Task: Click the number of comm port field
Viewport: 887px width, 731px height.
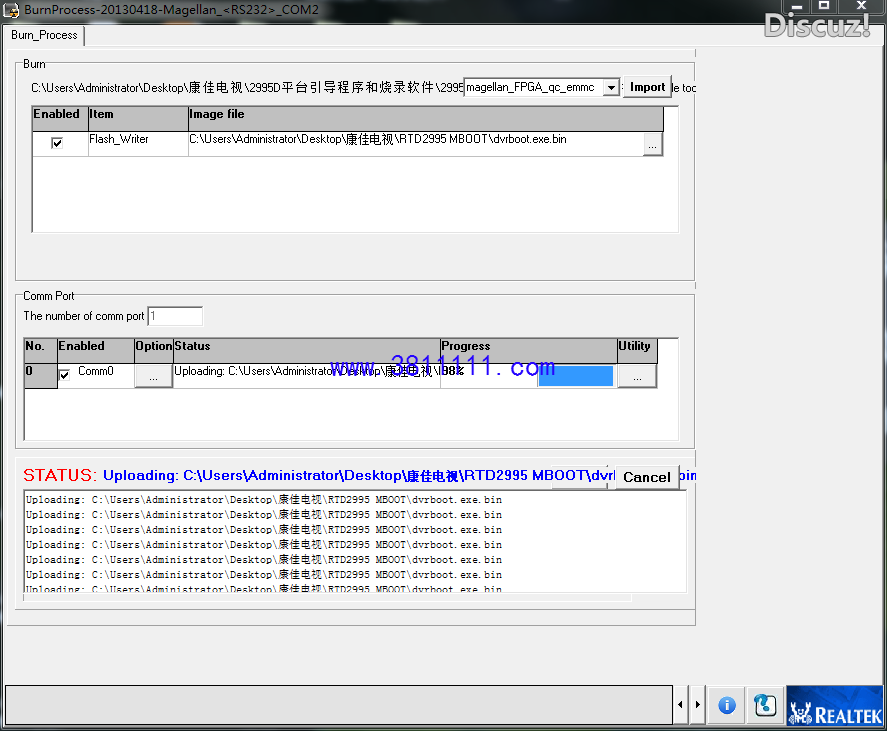Action: (175, 316)
